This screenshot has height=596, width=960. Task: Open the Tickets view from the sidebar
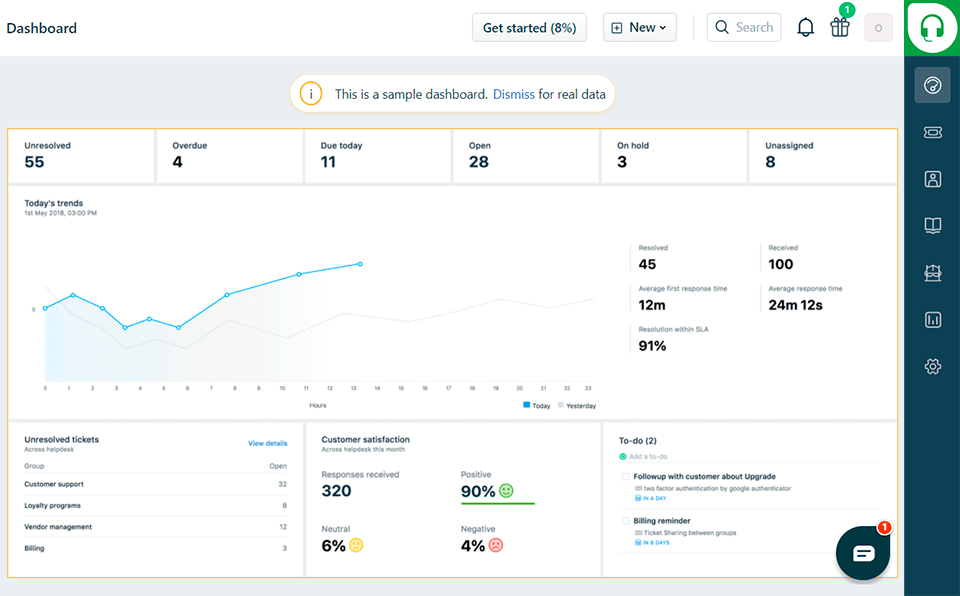[932, 132]
